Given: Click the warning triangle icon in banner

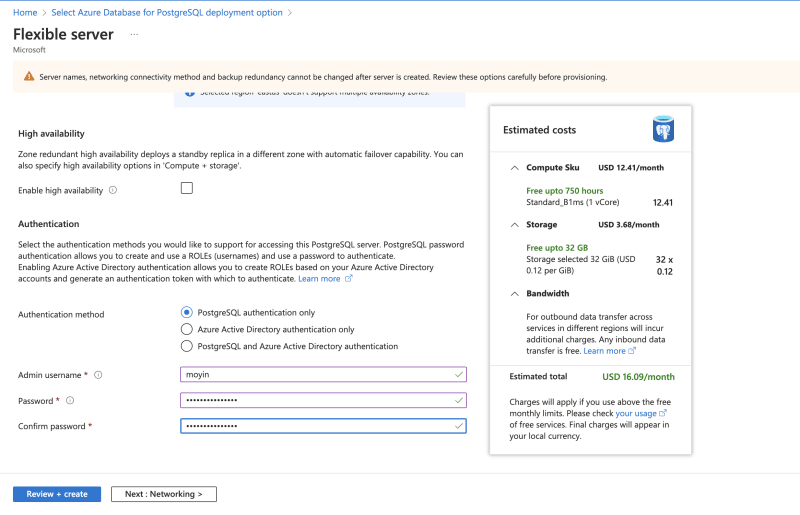Looking at the screenshot, I should click(x=29, y=77).
